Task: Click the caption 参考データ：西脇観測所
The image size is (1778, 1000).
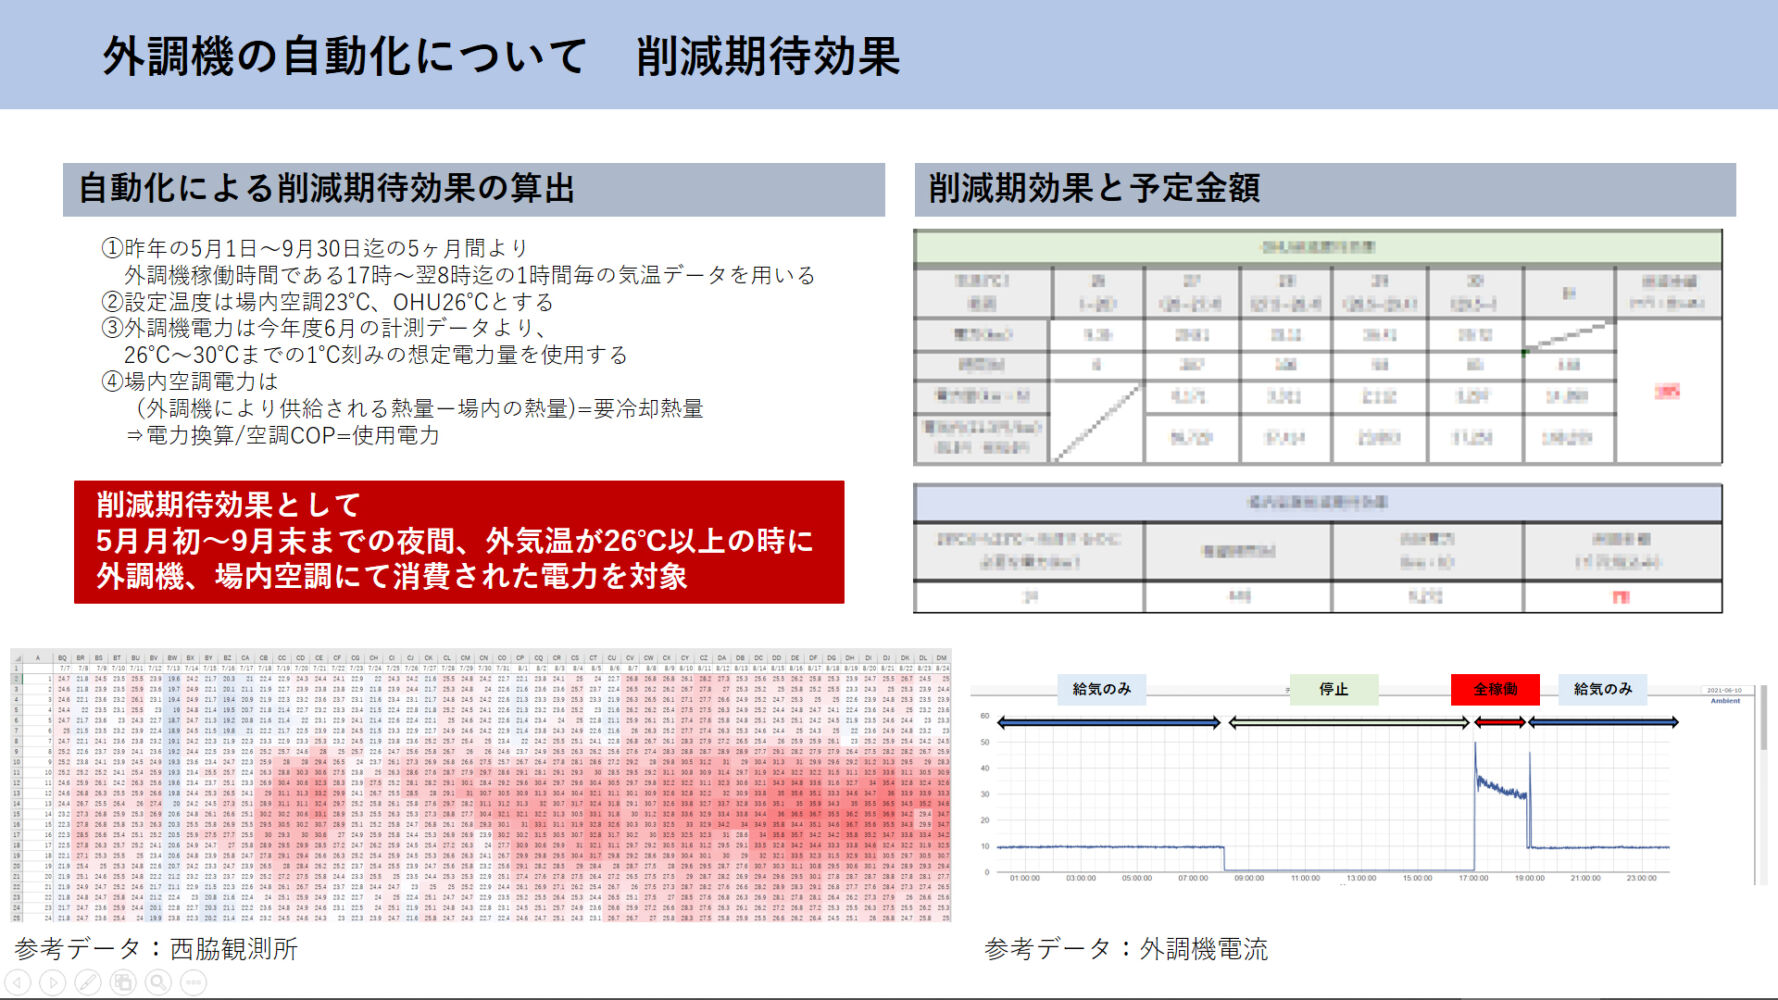Action: (156, 948)
